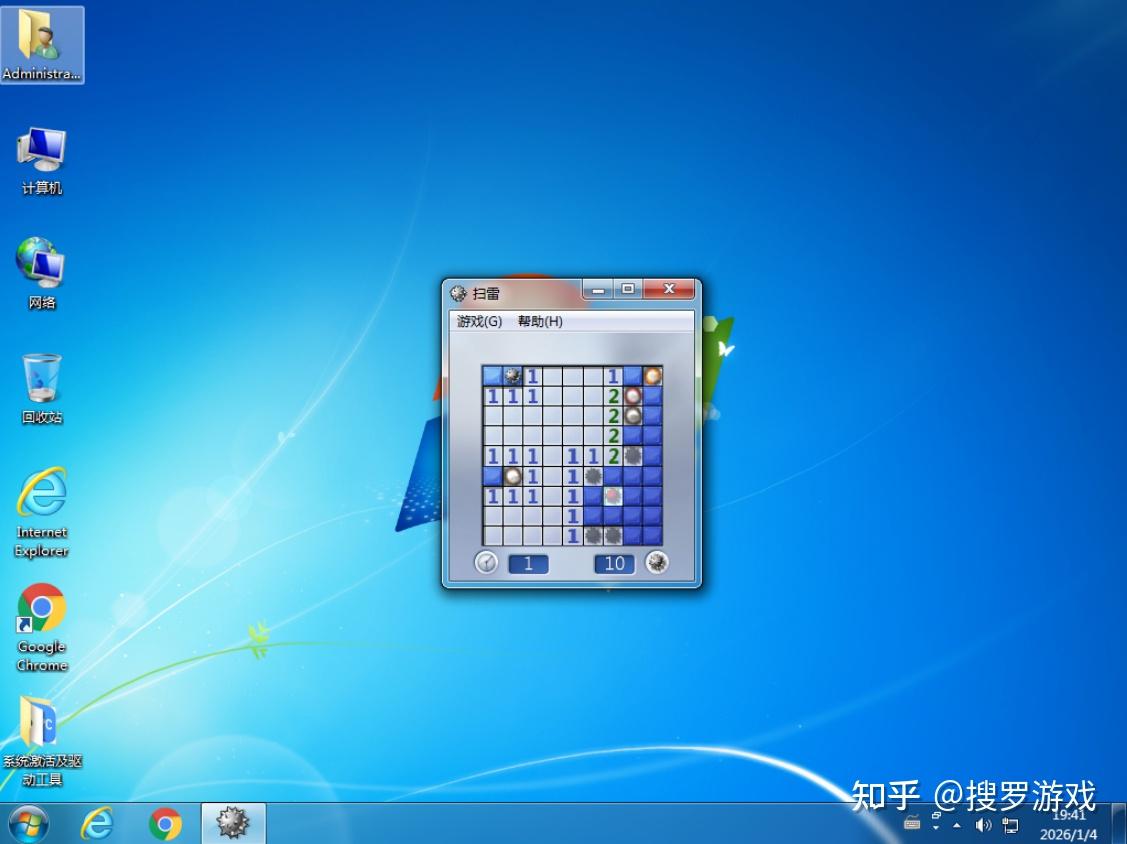Launch Google Chrome from the taskbar
Viewport: 1127px width, 844px height.
(x=165, y=824)
